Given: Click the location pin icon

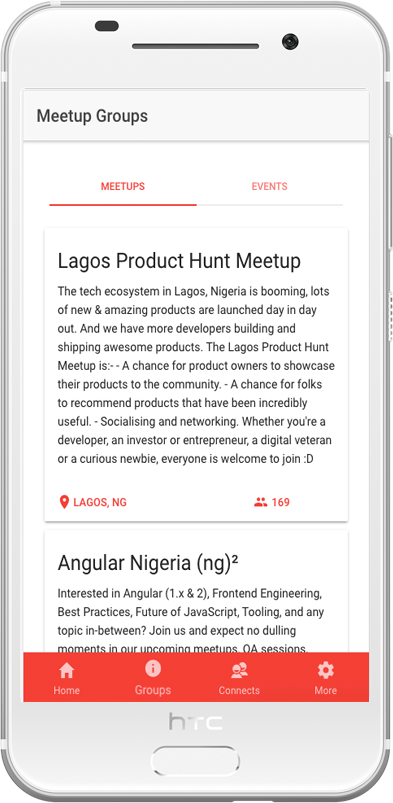Looking at the screenshot, I should tap(64, 502).
